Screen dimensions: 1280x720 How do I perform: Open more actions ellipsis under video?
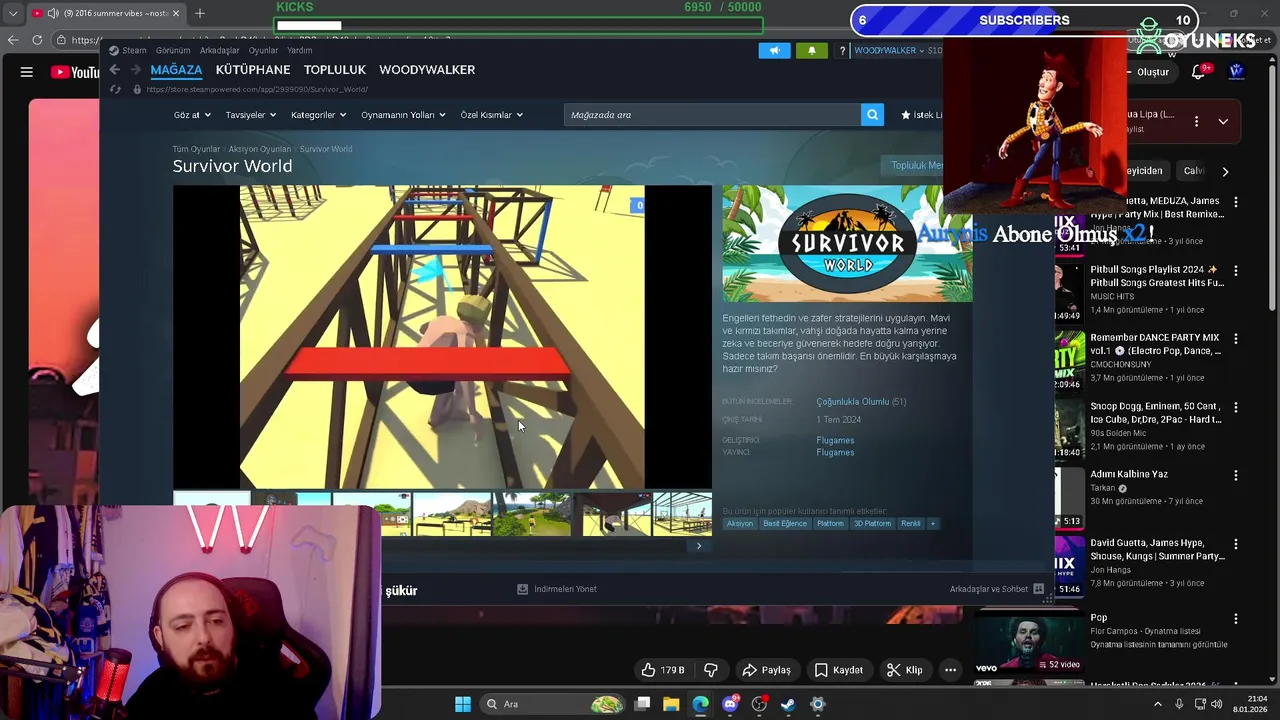(x=950, y=670)
